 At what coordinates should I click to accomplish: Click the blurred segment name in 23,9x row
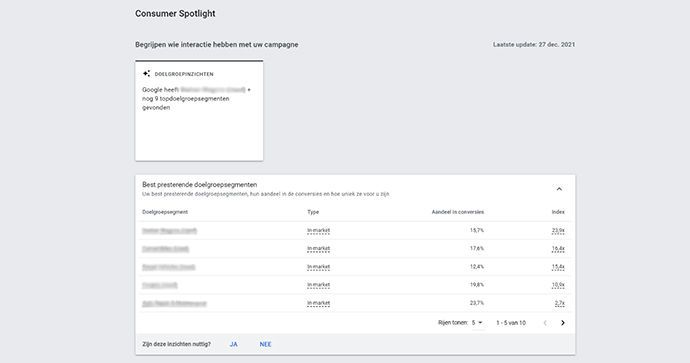click(169, 231)
